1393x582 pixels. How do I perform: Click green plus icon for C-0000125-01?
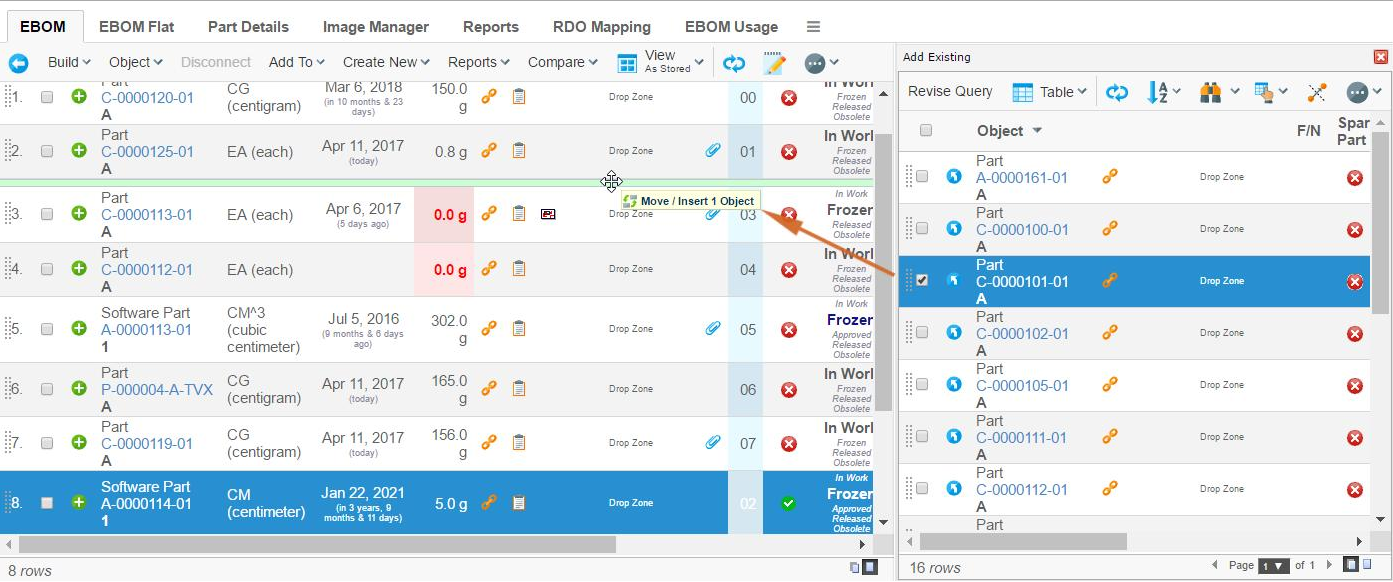[x=79, y=151]
